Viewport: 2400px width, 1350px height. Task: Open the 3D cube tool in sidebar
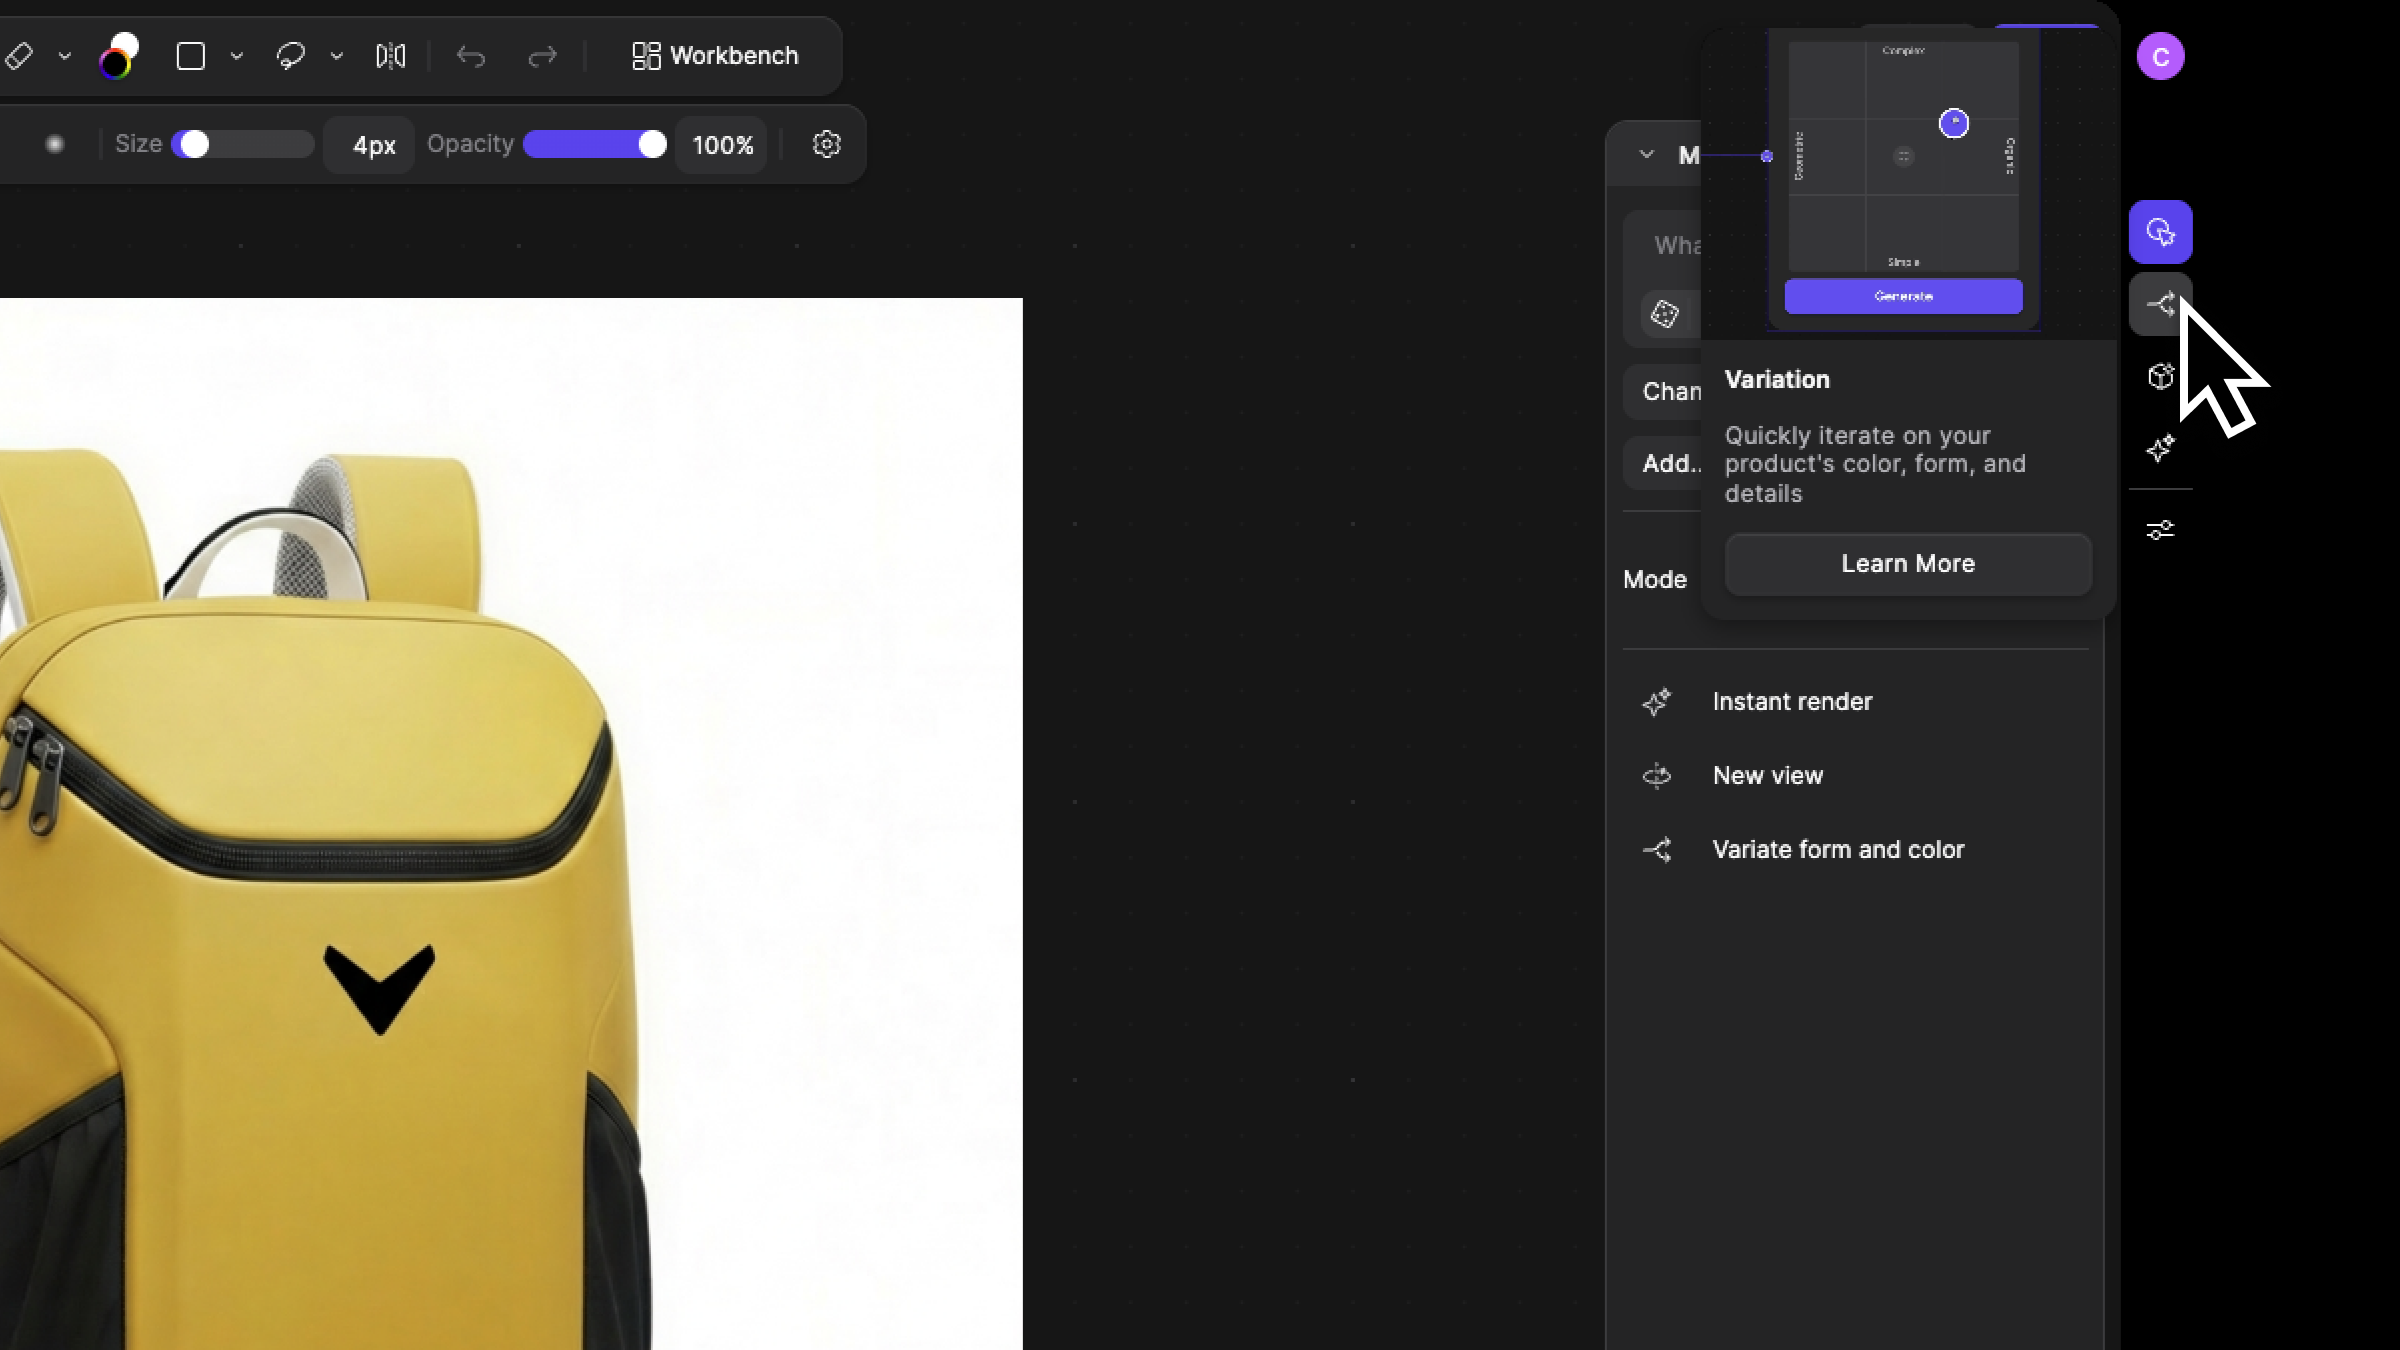[x=2160, y=377]
